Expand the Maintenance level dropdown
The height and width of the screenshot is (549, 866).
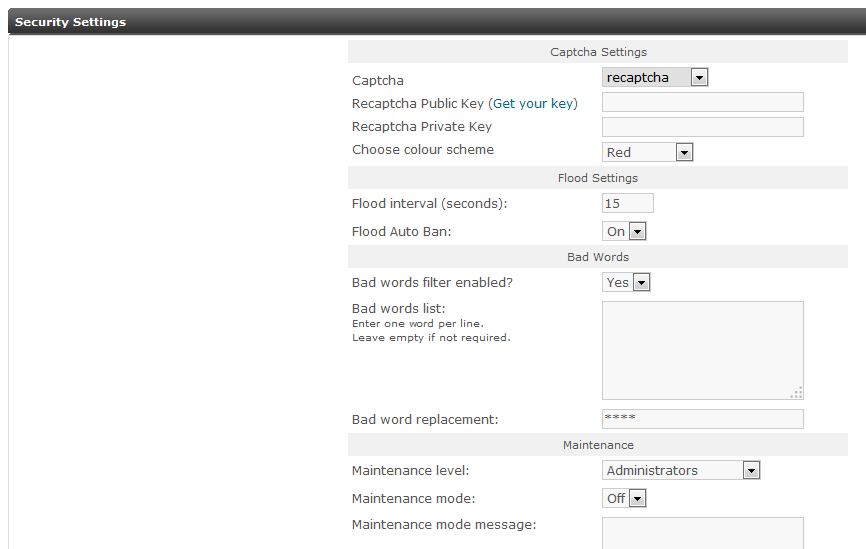pos(681,470)
